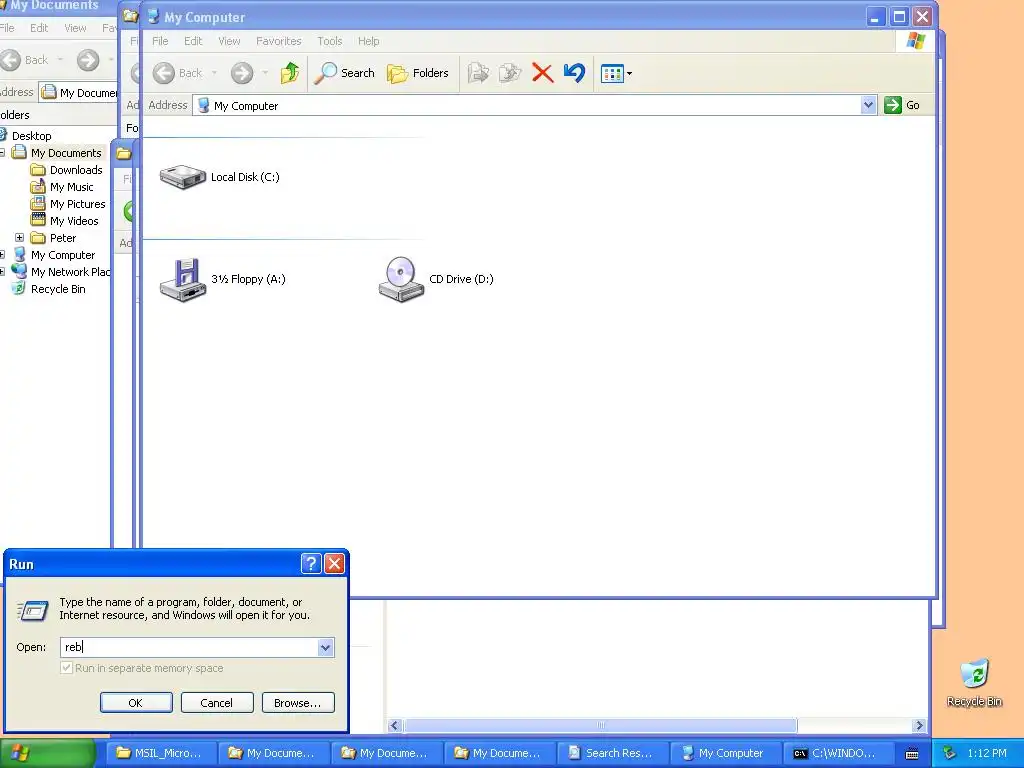1024x768 pixels.
Task: Click the scrollbar left arrow at bottom
Action: click(x=394, y=725)
